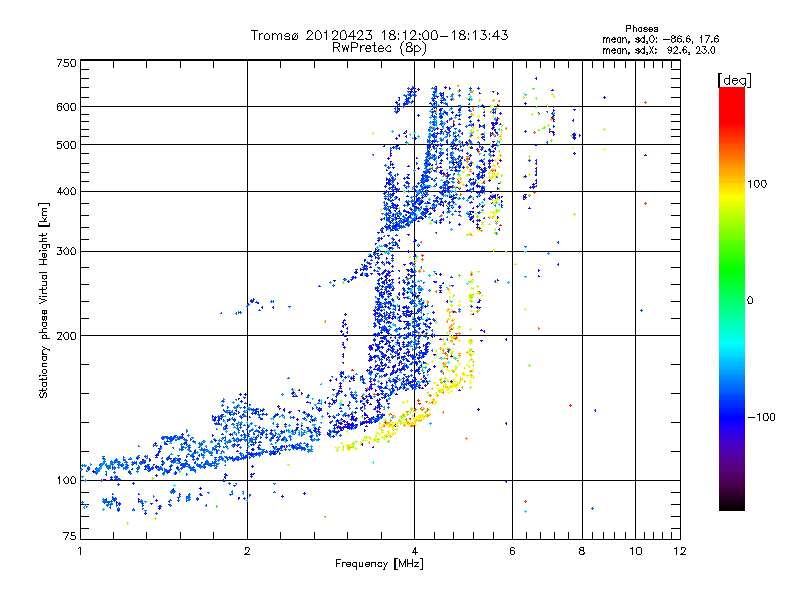800x600 pixels.
Task: Click the y-axis tick label '100'
Action: 66,481
